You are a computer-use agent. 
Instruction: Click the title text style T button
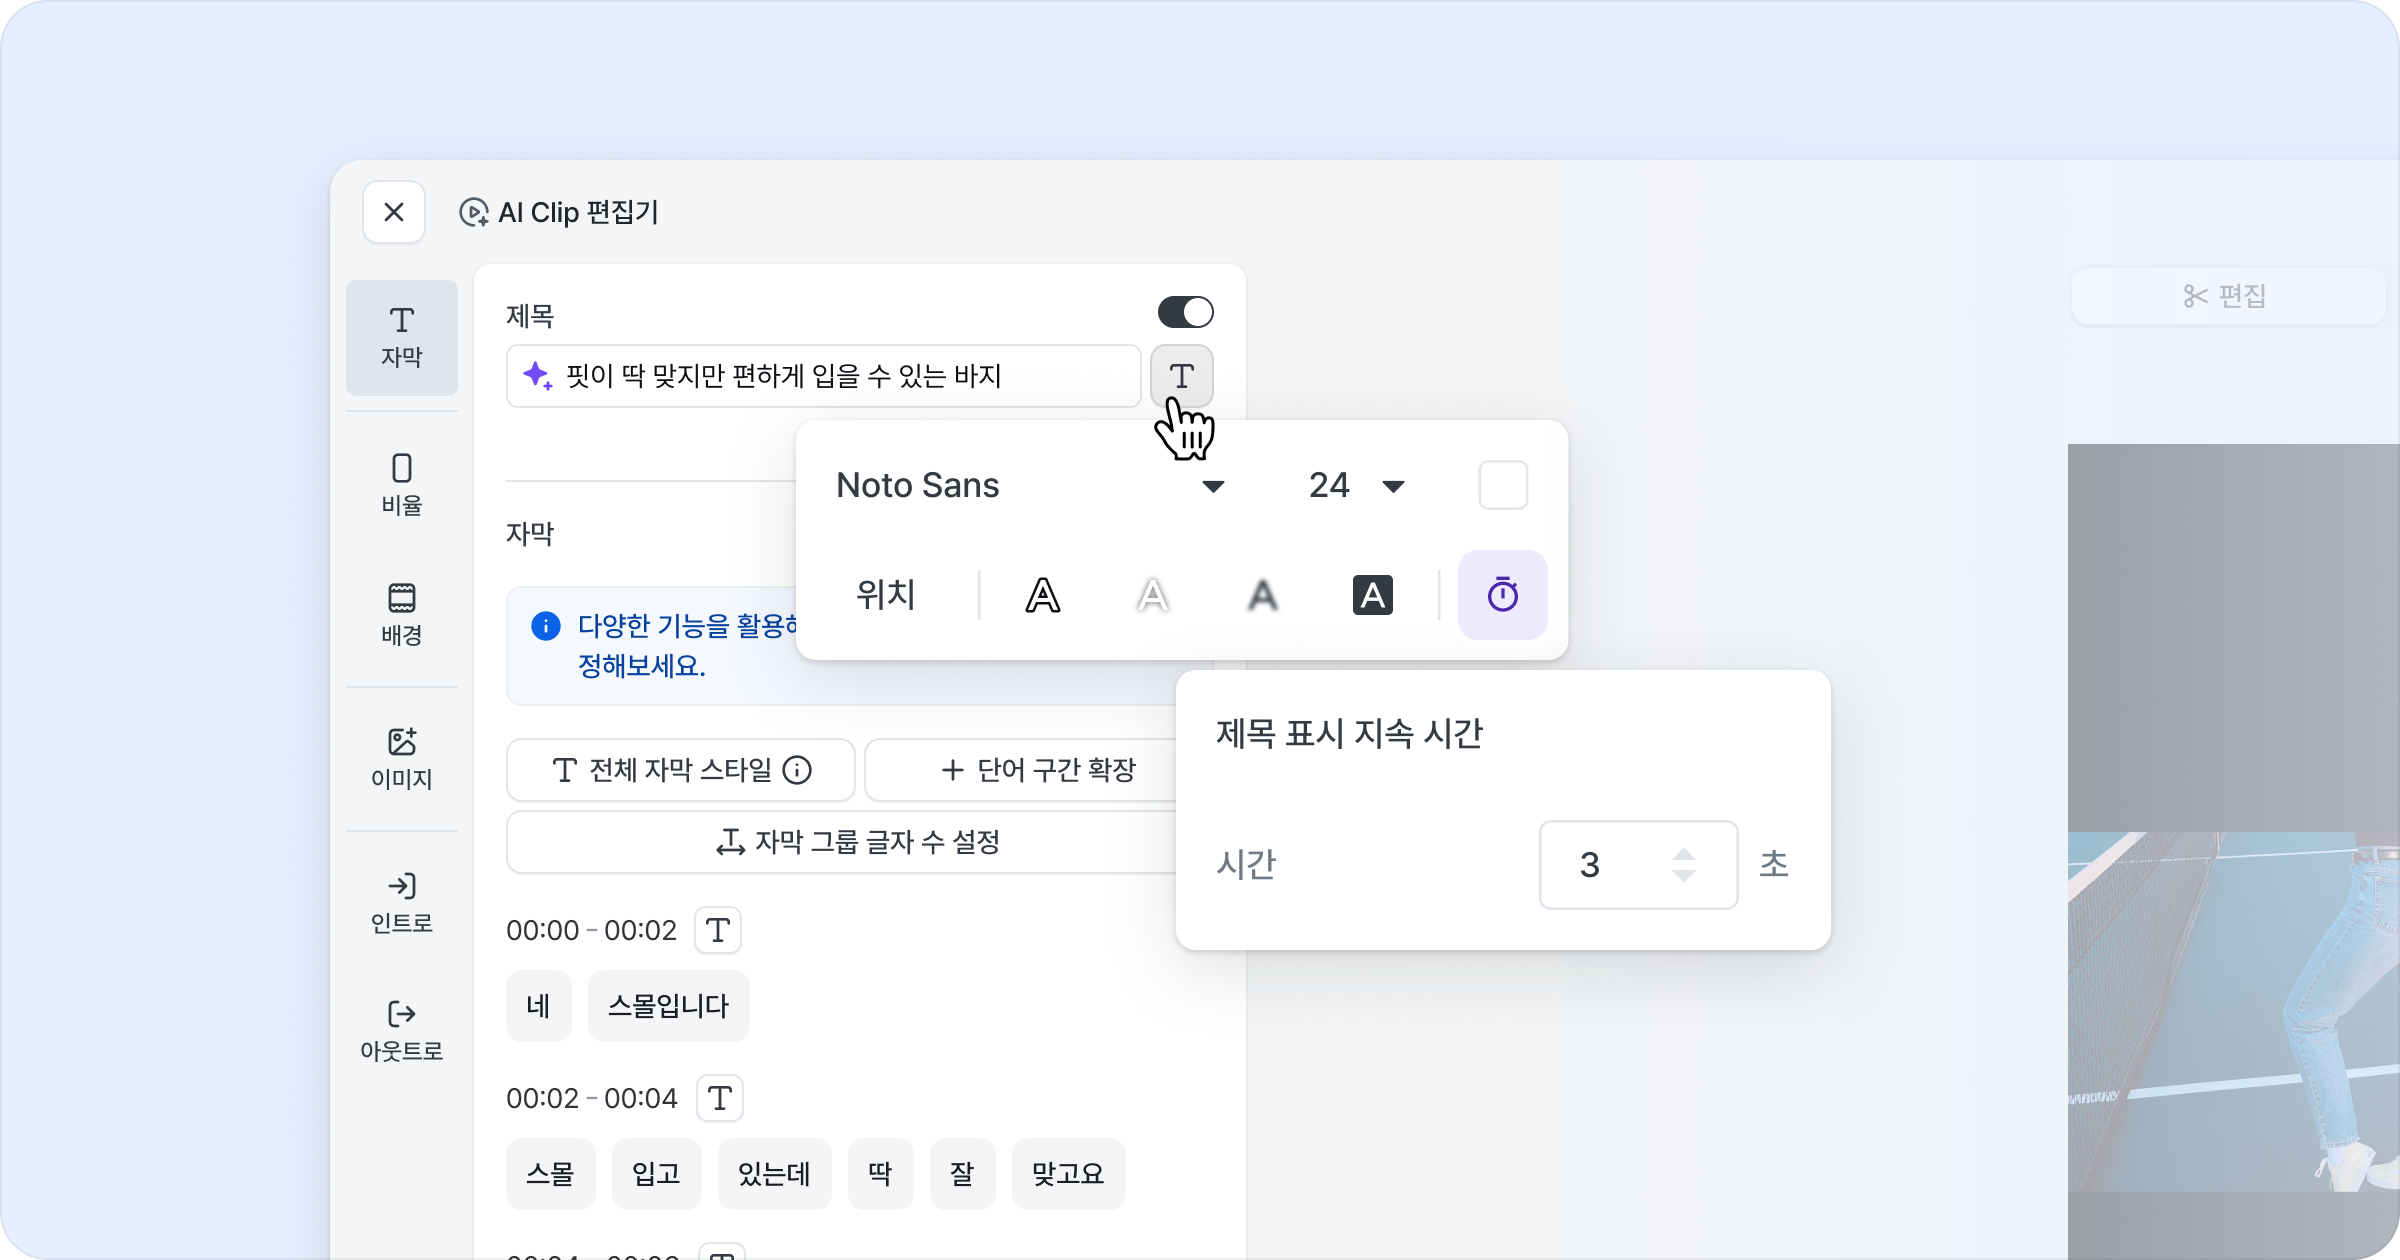pyautogui.click(x=1182, y=376)
